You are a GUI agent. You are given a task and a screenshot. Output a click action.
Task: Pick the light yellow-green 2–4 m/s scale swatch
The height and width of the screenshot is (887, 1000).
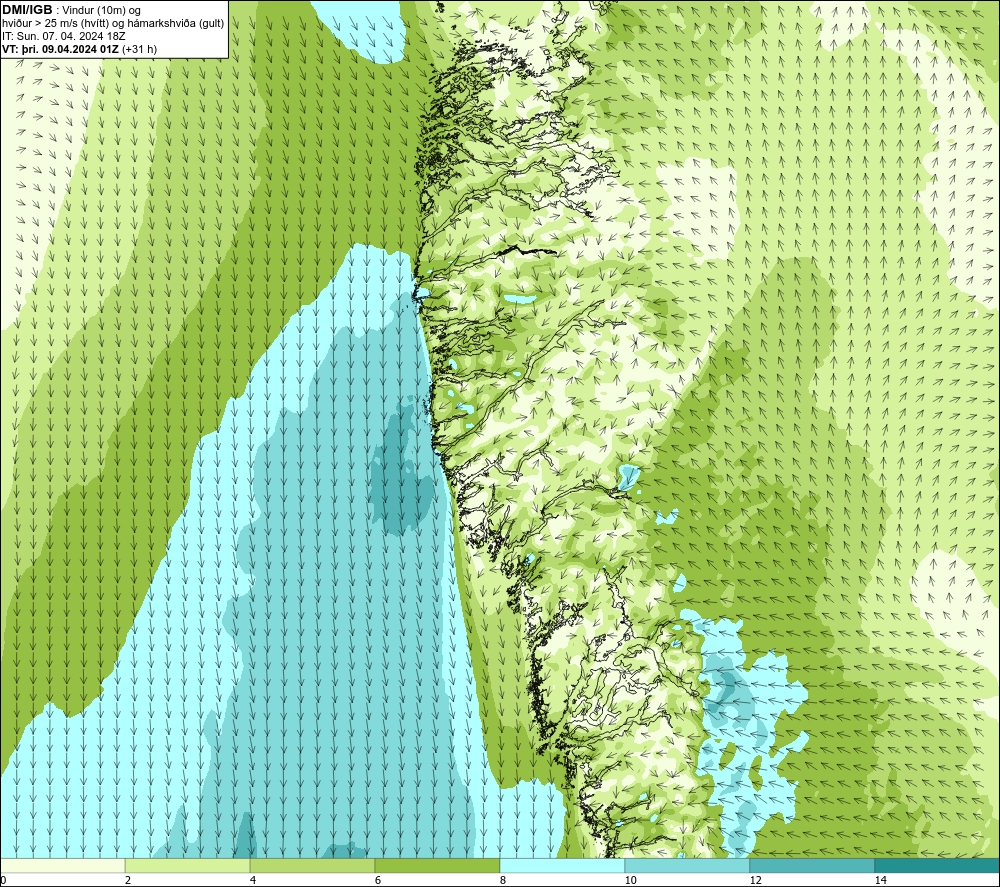click(188, 866)
